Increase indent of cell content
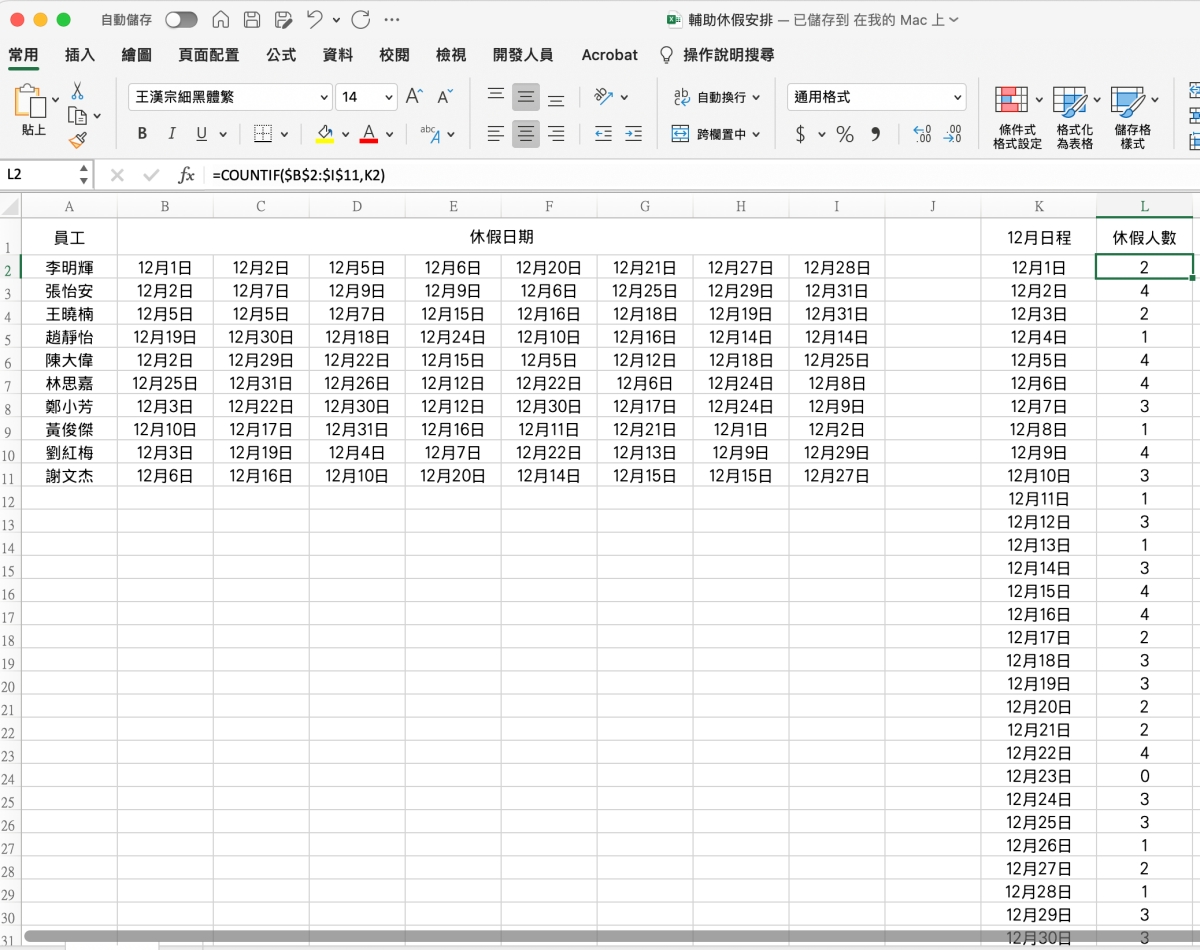This screenshot has width=1200, height=950. click(633, 134)
